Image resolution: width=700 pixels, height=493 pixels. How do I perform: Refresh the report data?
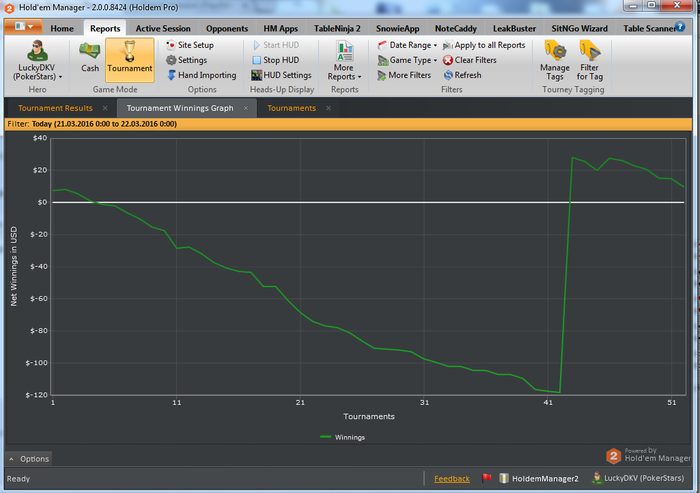[x=462, y=75]
